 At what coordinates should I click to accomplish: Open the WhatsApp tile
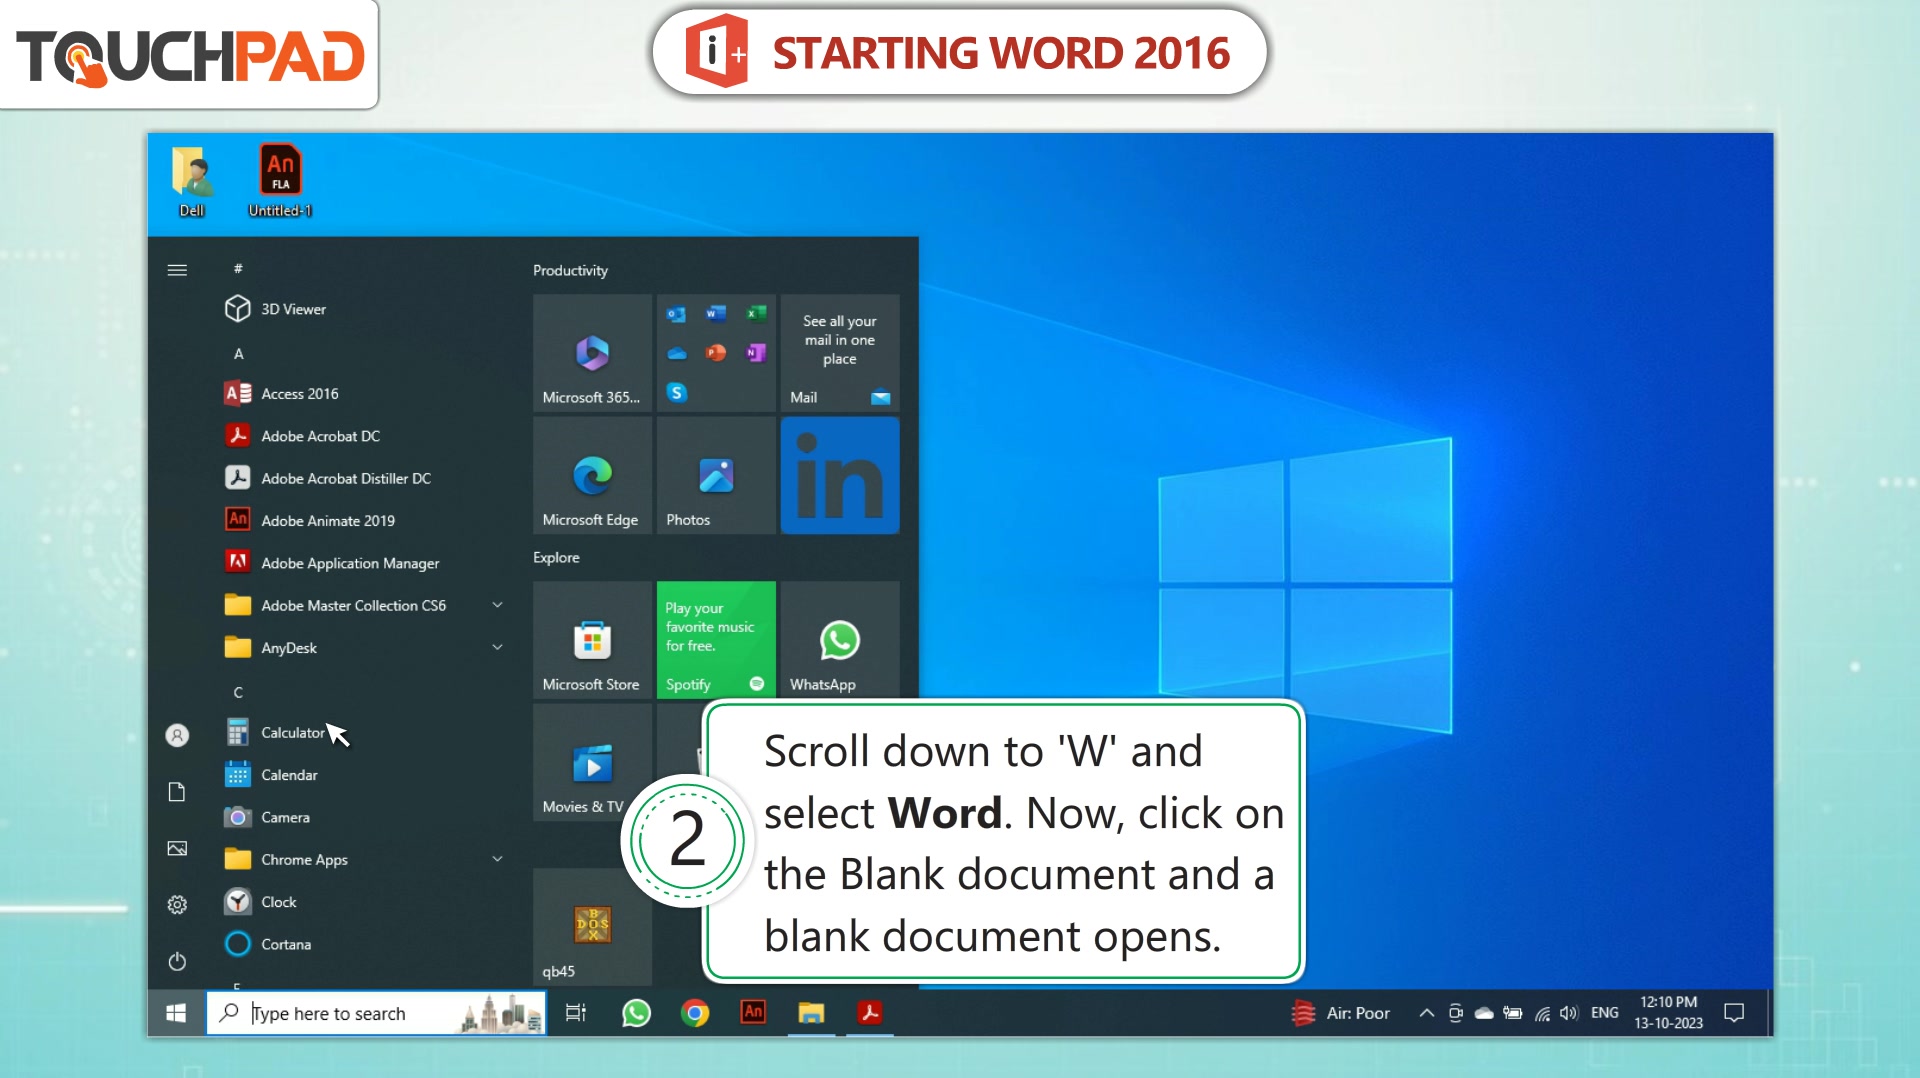click(x=840, y=640)
